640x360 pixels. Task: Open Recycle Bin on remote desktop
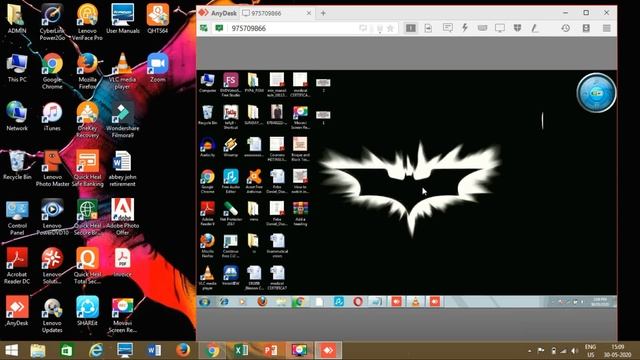207,115
